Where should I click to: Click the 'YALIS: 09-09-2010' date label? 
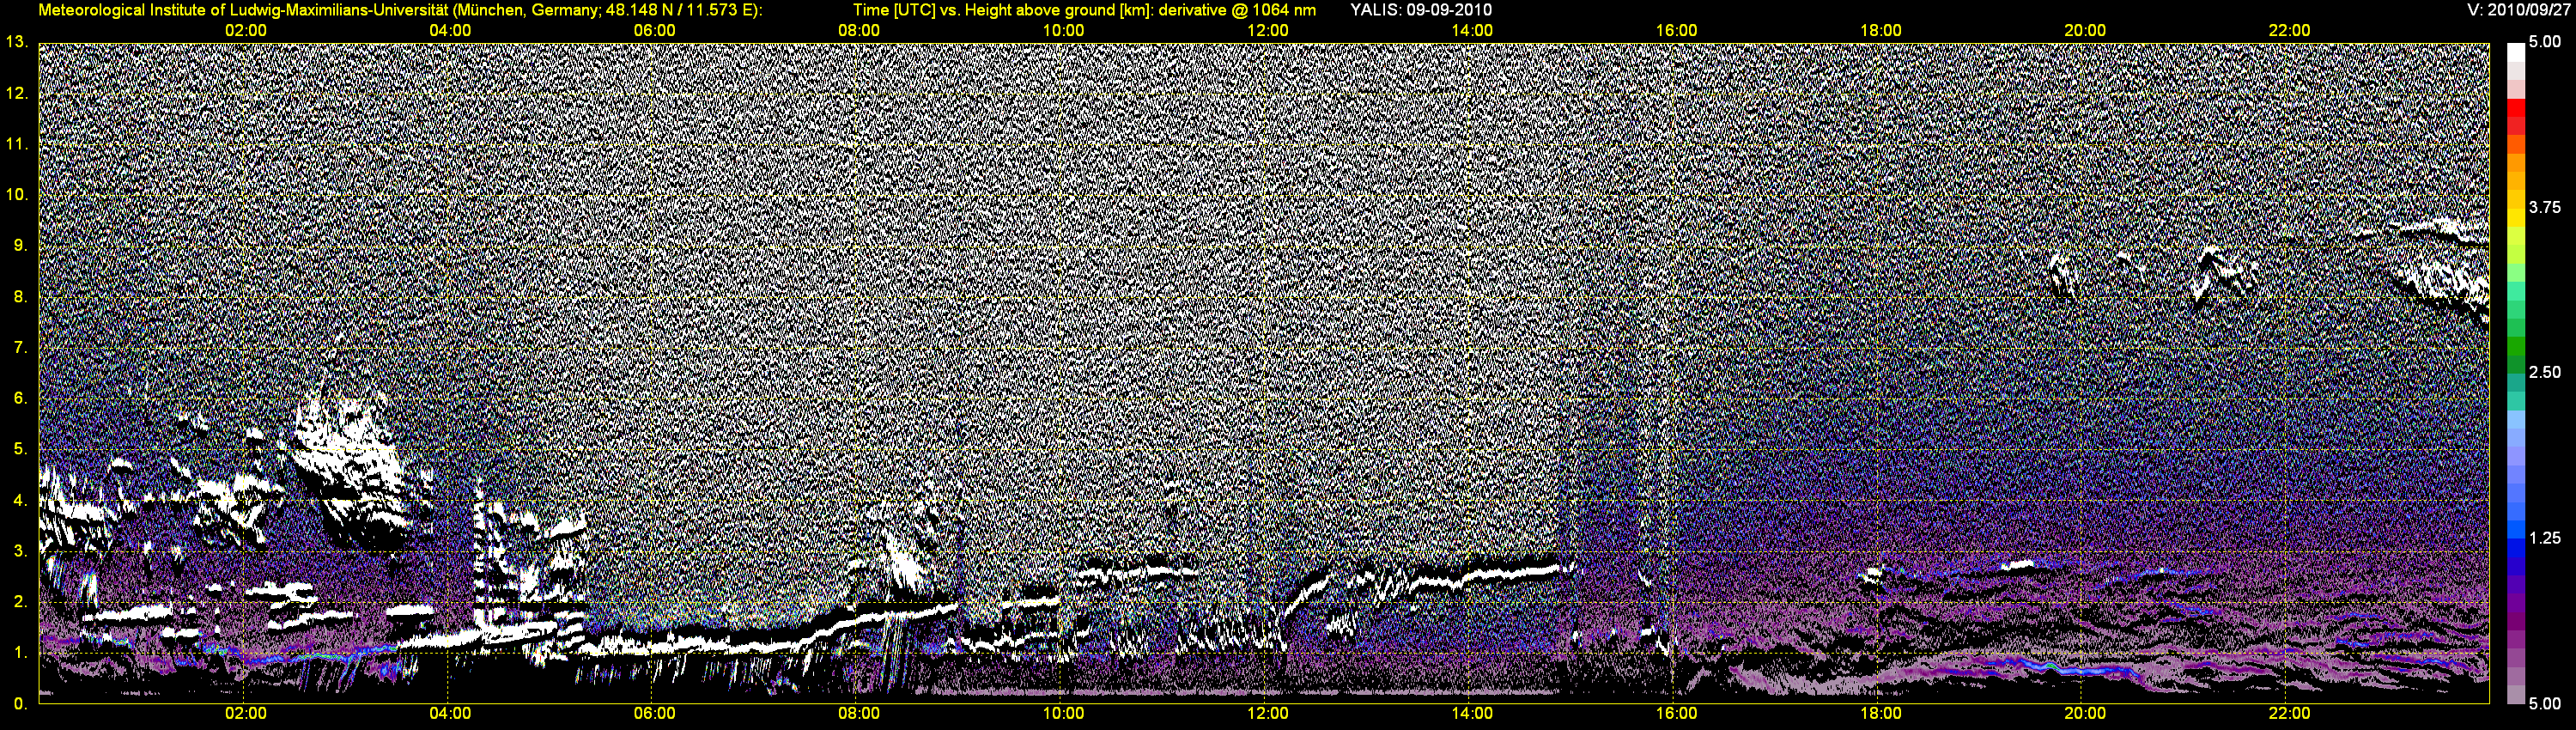[1421, 10]
